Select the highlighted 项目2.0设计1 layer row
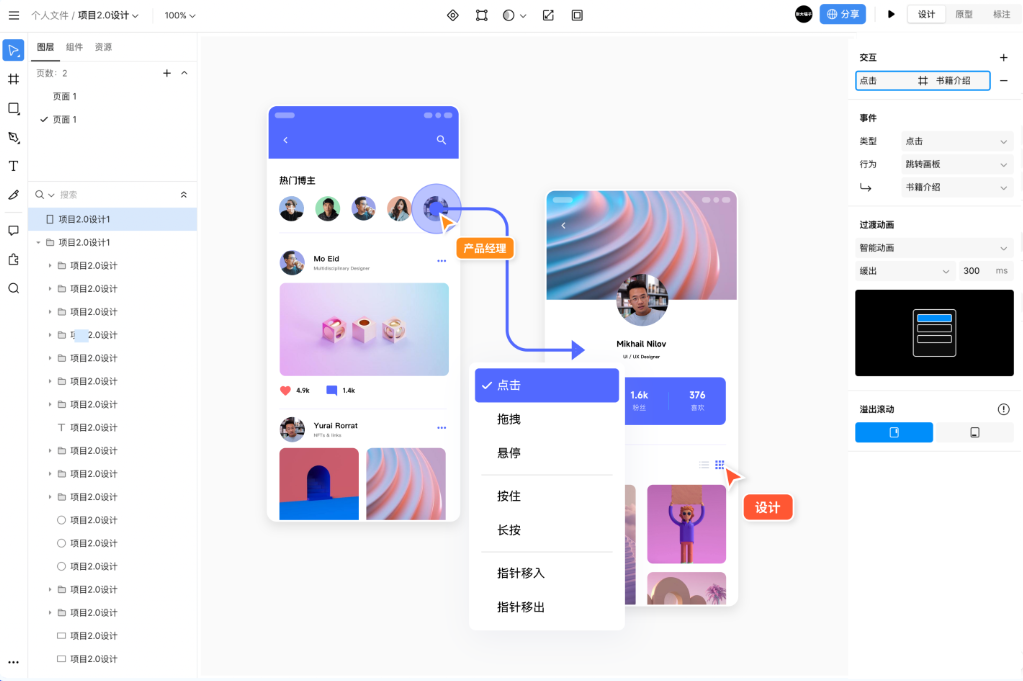Screen dimensions: 1023x681 coord(112,219)
